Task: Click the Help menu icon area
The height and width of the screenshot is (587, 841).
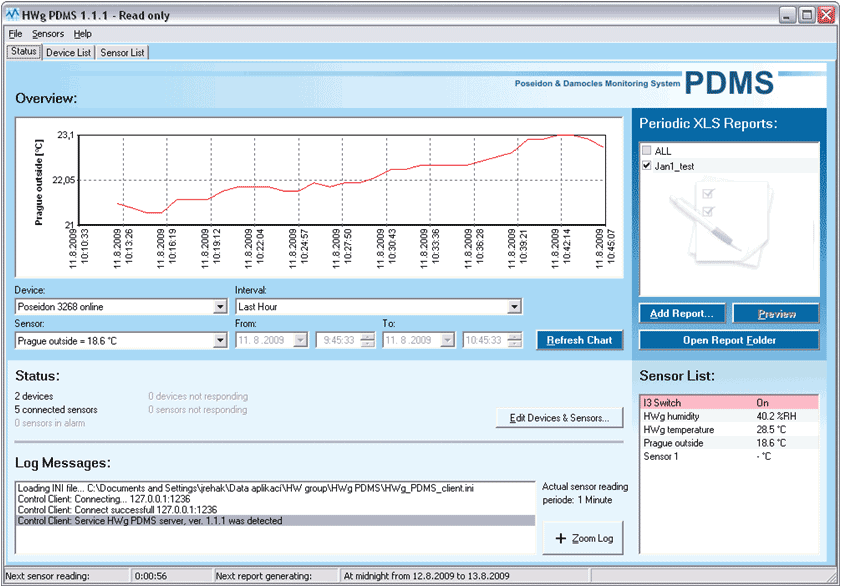Action: pos(83,33)
